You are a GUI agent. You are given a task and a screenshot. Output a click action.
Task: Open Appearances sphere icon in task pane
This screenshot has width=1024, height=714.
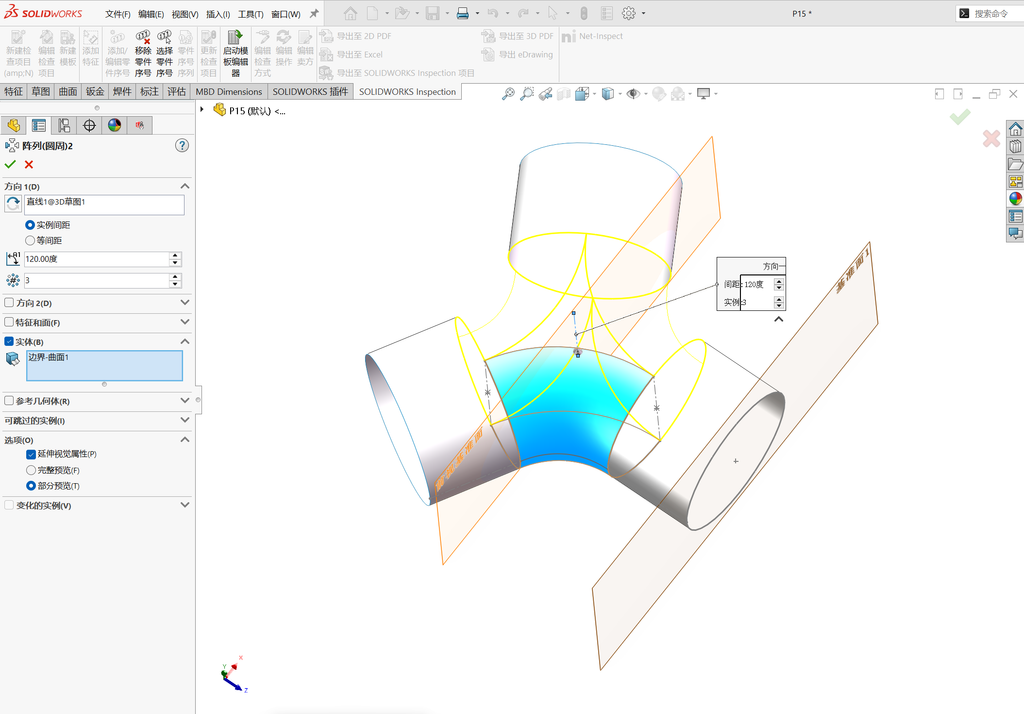tap(1015, 199)
